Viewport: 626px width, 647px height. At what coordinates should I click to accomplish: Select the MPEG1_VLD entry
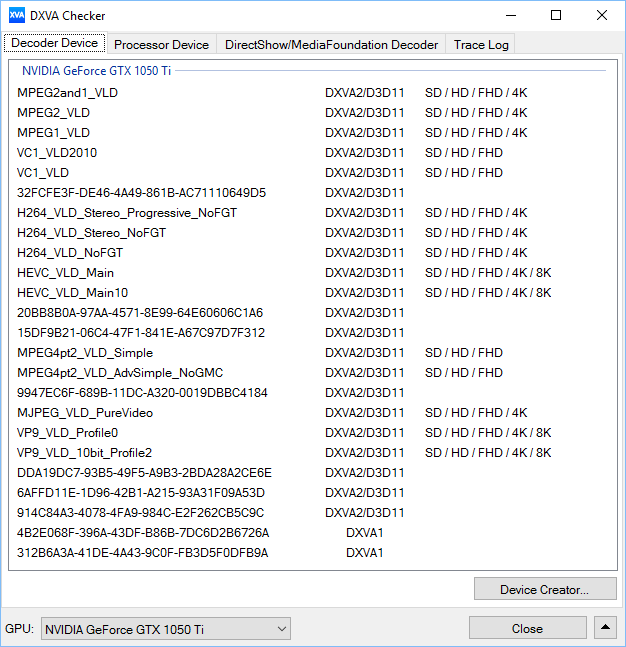coord(53,133)
